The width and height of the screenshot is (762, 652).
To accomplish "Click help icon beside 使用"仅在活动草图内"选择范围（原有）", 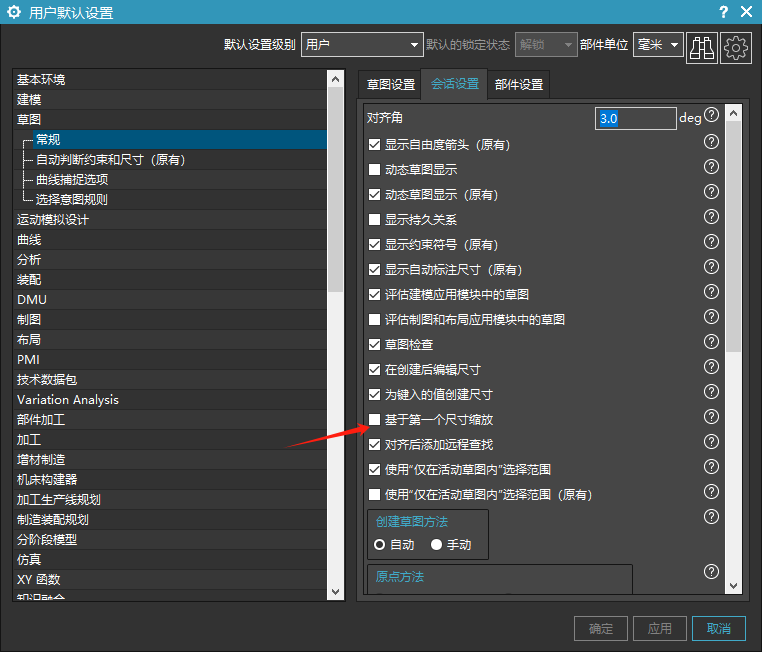I will pyautogui.click(x=711, y=492).
